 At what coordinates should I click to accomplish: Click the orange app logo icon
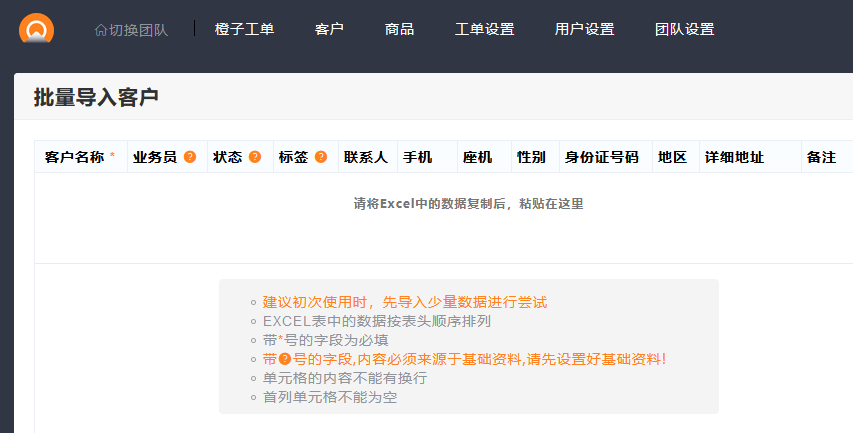click(36, 28)
